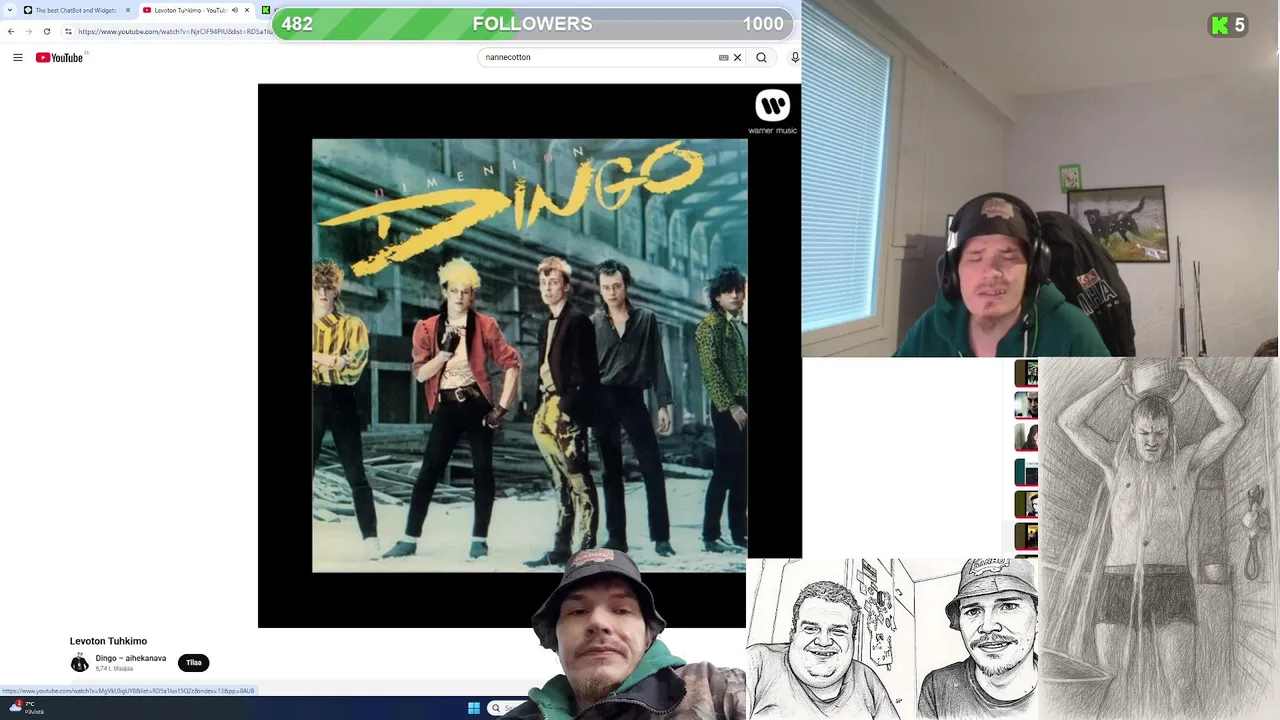
Task: Click the video title Levoton Tuhkimo
Action: [x=108, y=641]
